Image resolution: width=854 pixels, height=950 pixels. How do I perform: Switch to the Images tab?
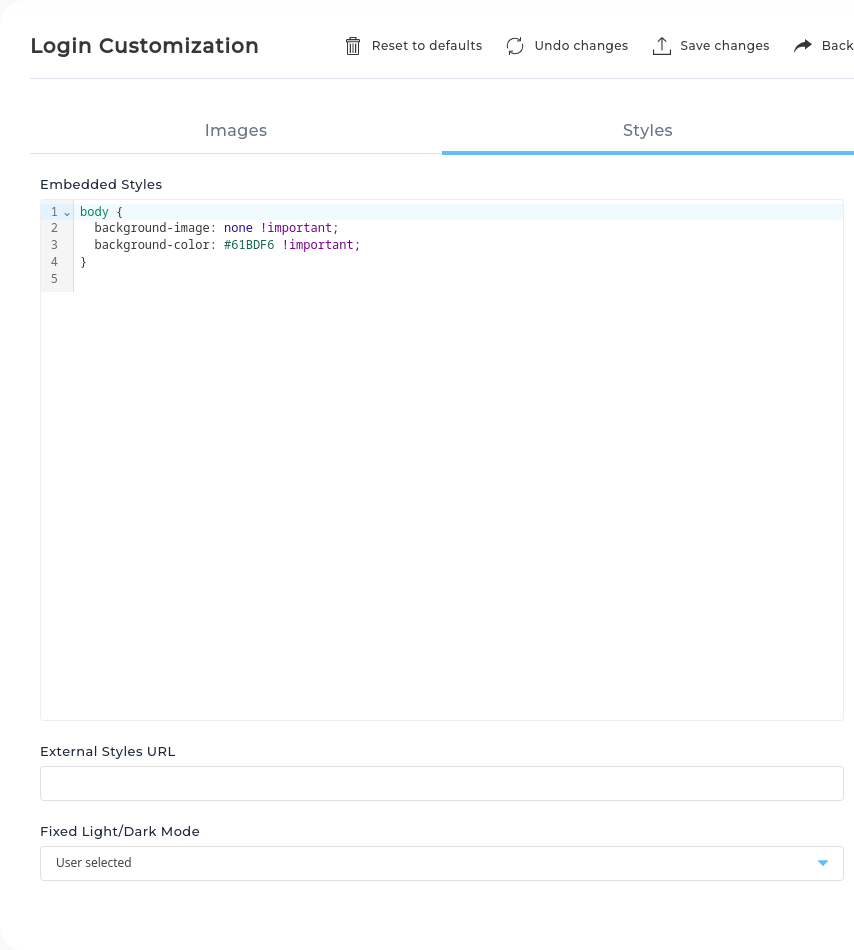pos(235,130)
